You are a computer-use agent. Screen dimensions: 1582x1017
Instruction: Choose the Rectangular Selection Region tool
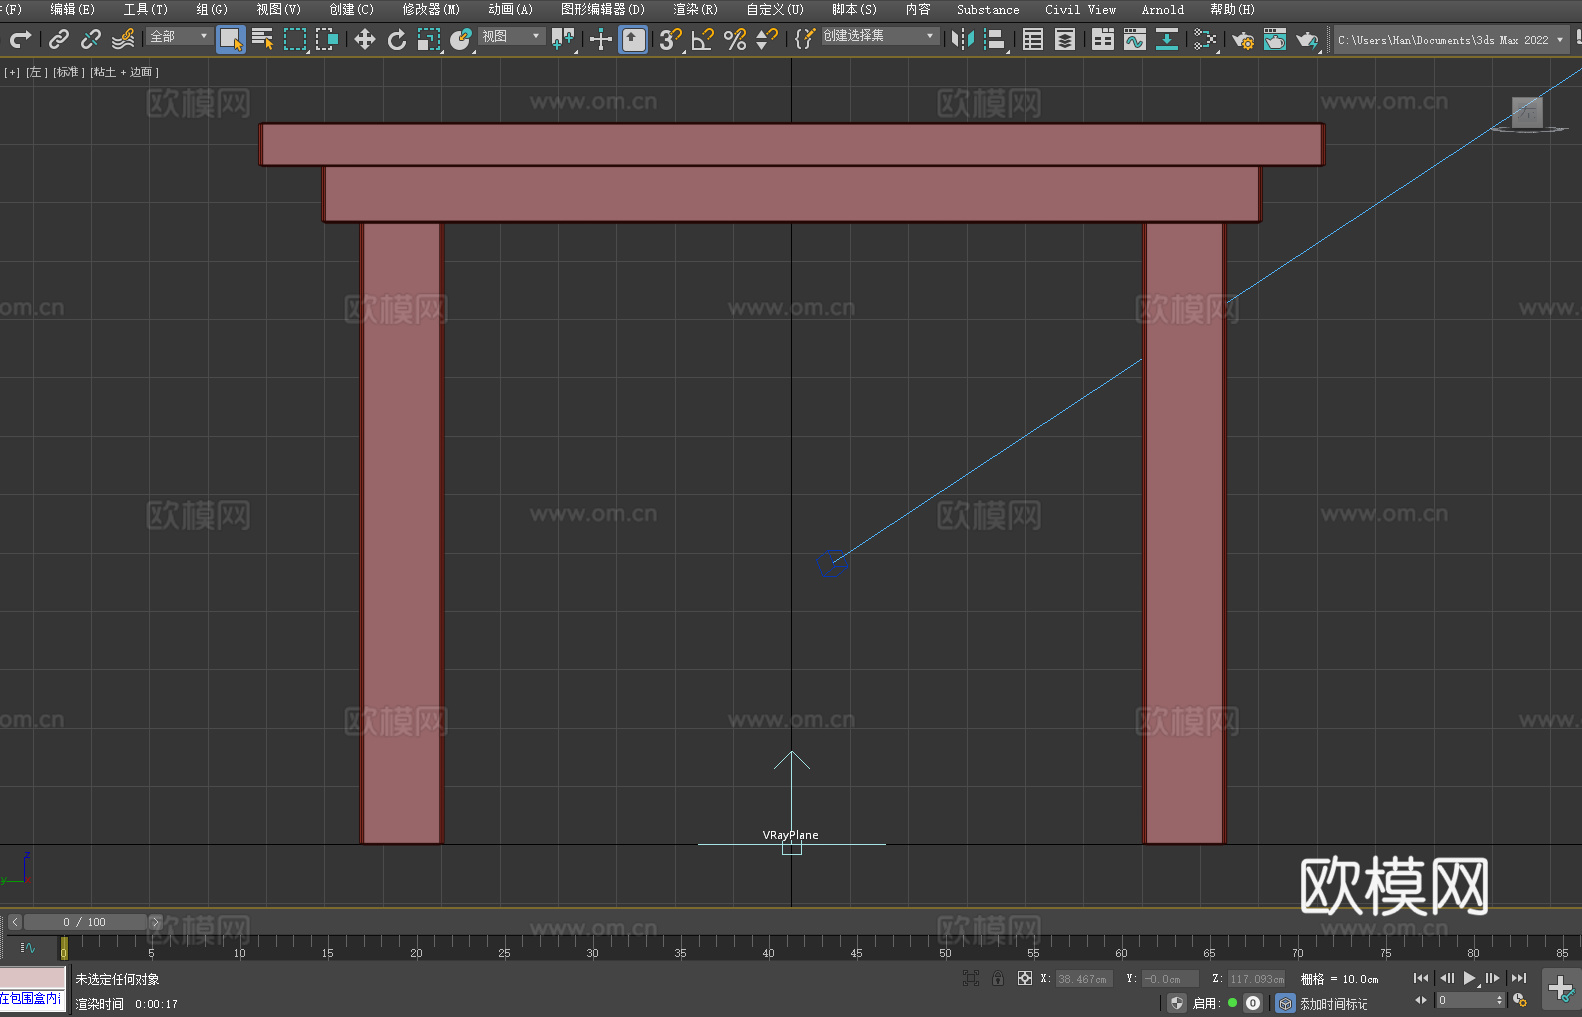point(295,39)
